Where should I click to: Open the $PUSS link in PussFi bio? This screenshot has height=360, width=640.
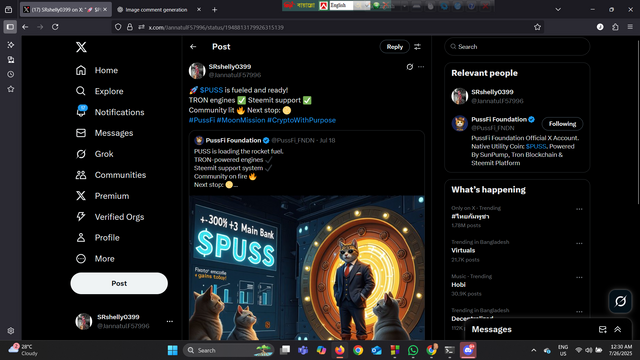coord(536,147)
